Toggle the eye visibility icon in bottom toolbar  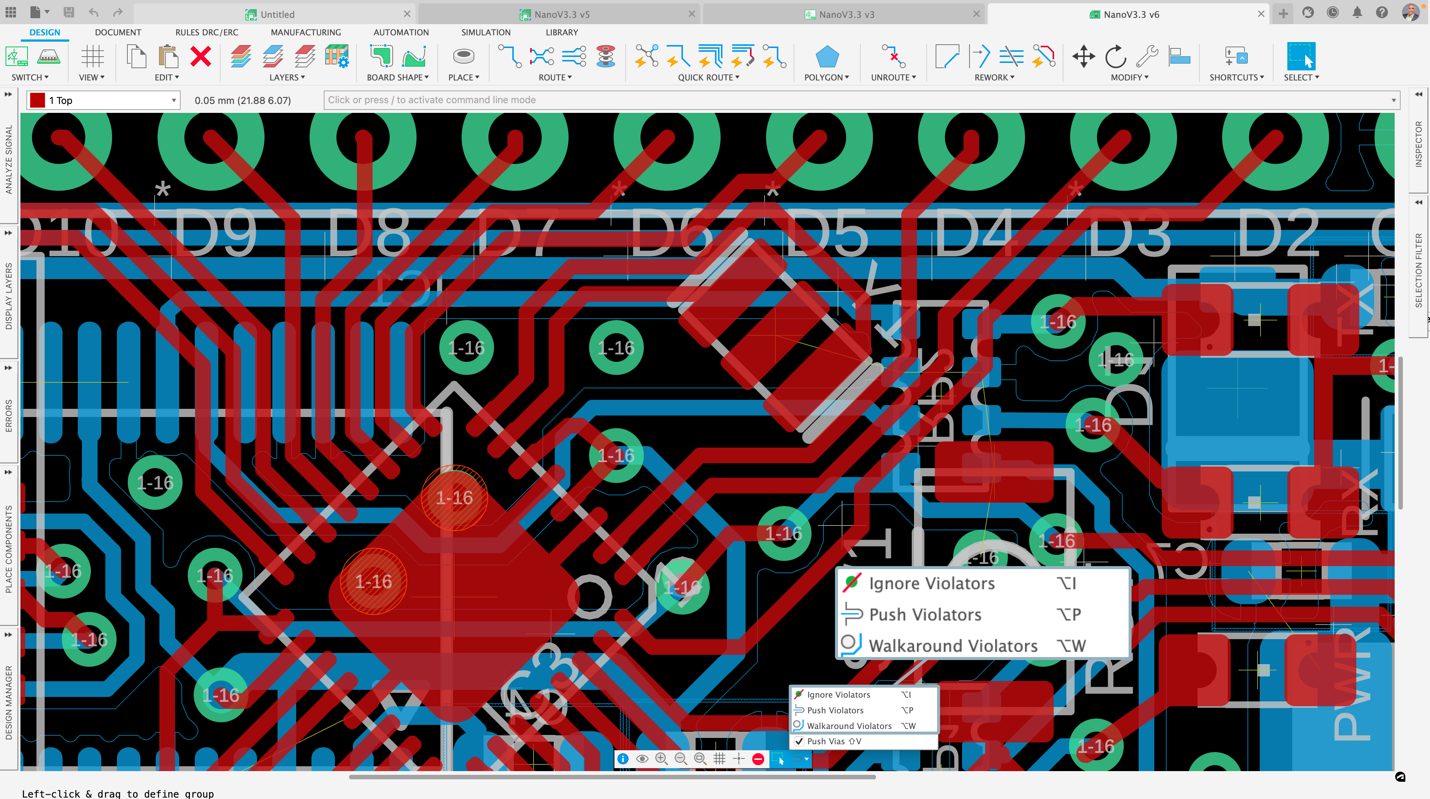[642, 759]
